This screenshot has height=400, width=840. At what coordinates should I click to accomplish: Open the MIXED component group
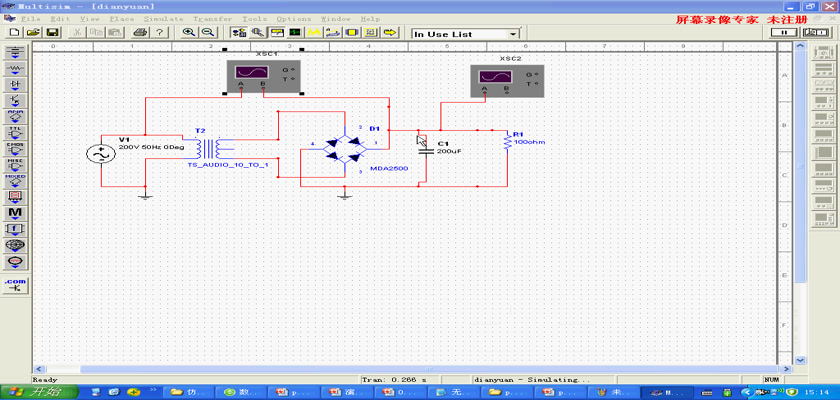[x=15, y=182]
